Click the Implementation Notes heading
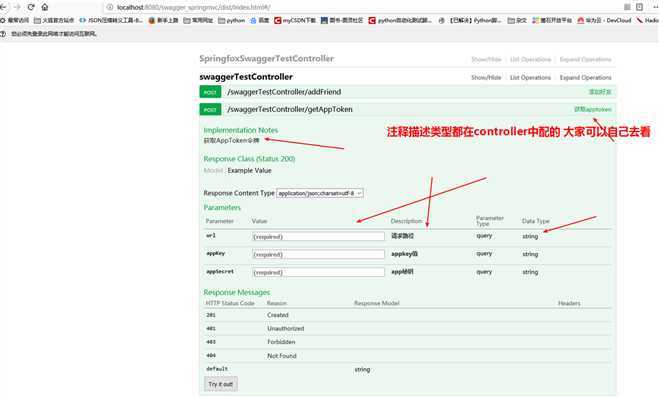 coord(240,130)
